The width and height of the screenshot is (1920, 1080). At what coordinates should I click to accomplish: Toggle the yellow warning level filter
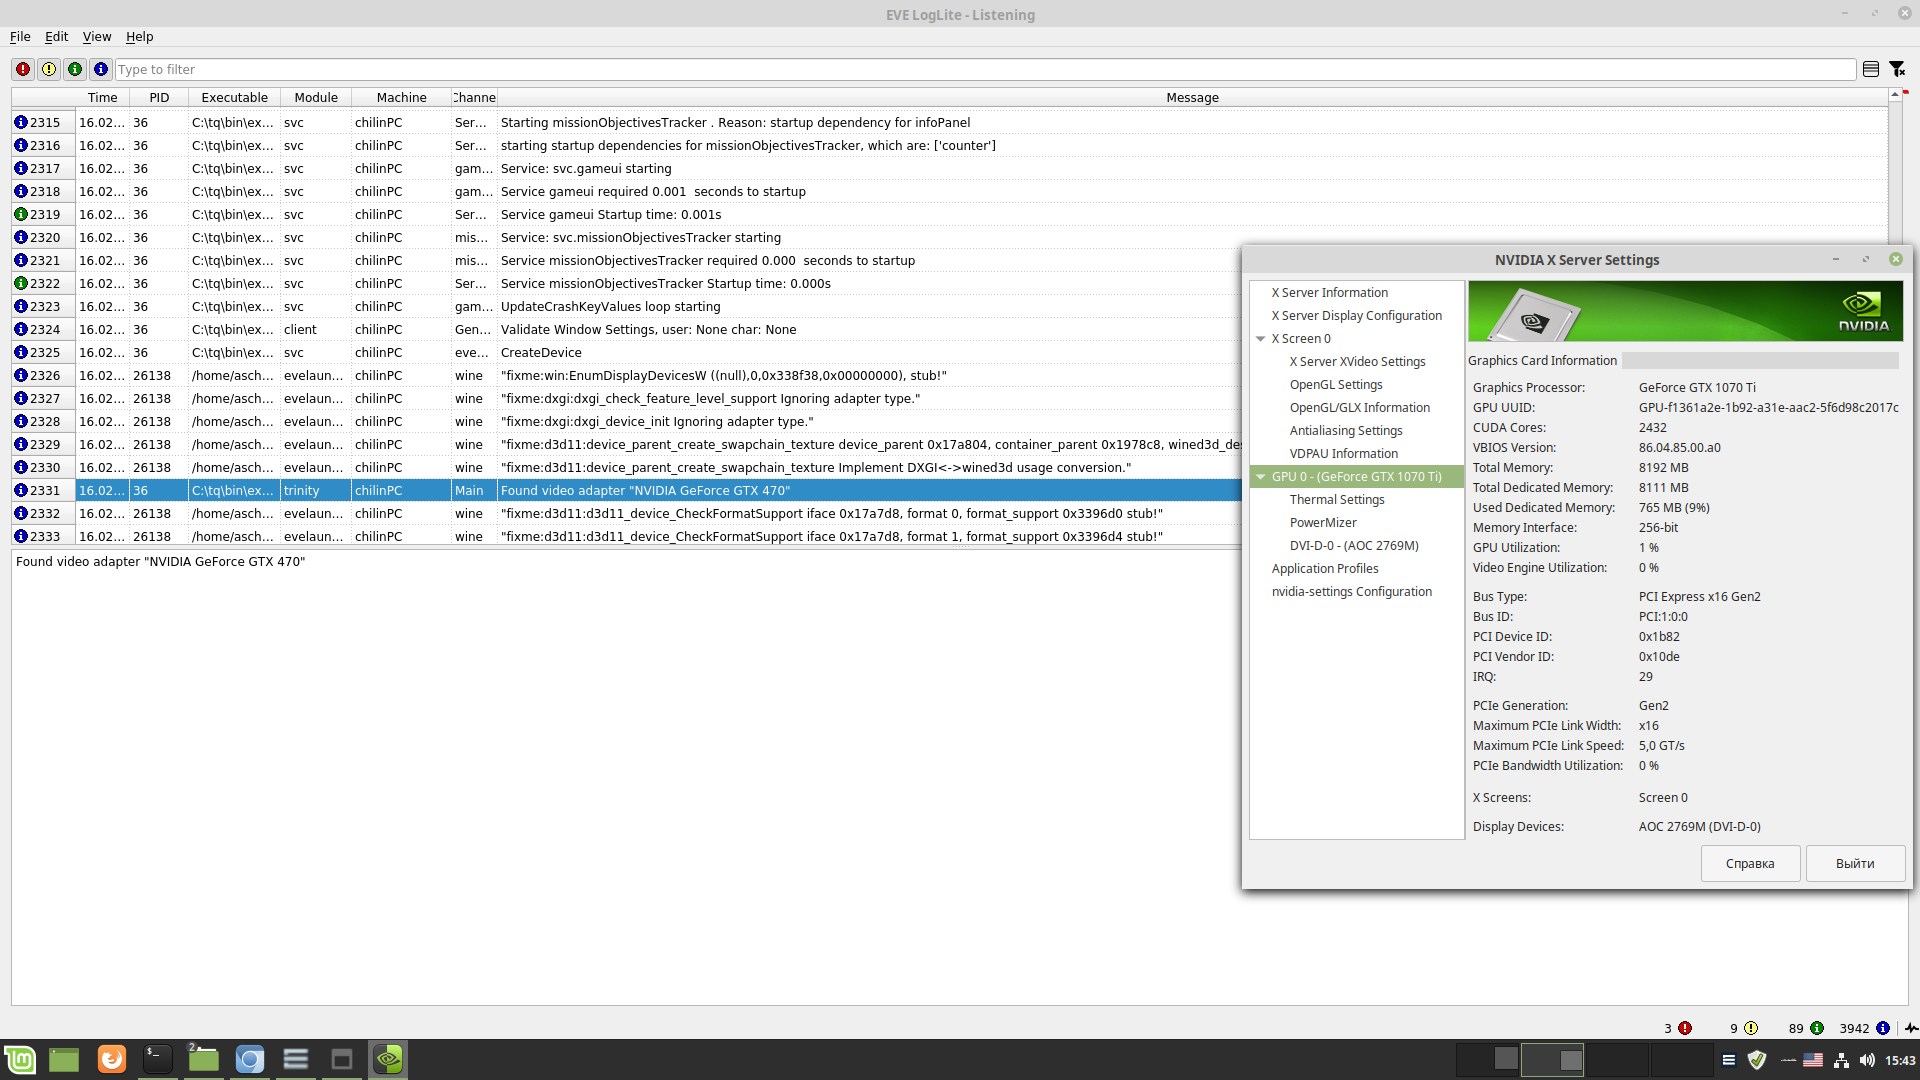click(x=49, y=69)
